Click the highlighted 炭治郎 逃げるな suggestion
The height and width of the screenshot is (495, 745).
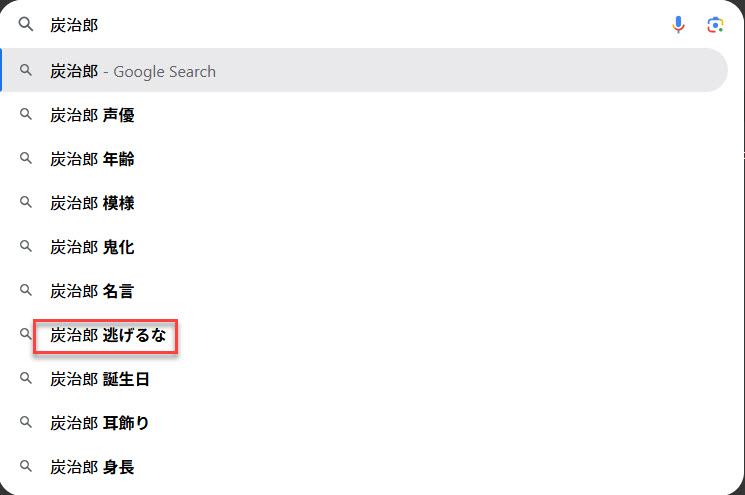pyautogui.click(x=108, y=335)
